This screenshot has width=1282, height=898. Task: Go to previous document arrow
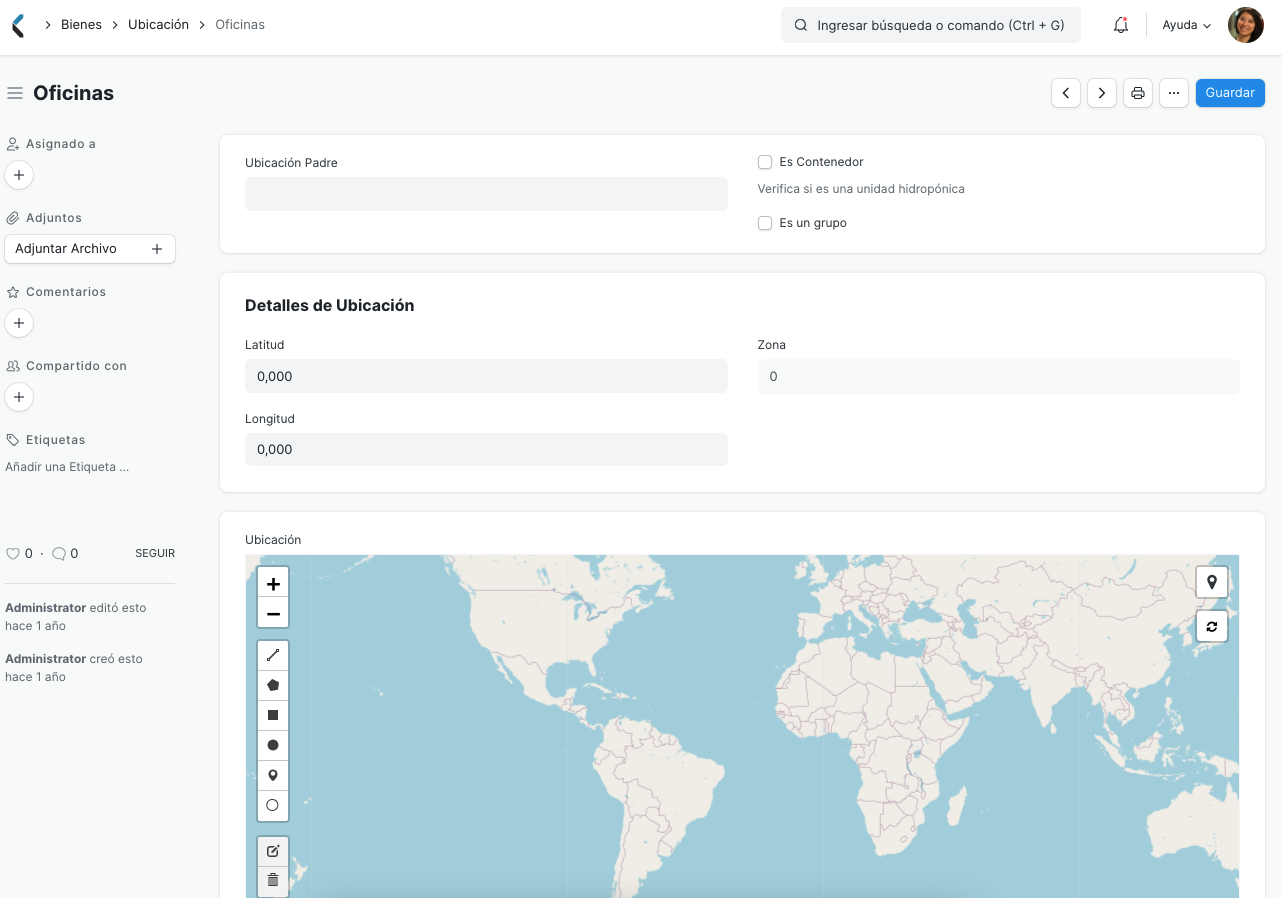coord(1066,93)
